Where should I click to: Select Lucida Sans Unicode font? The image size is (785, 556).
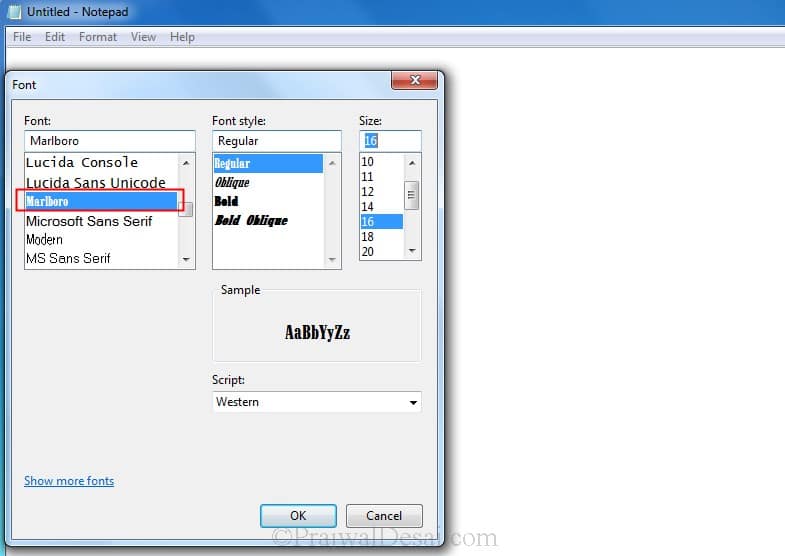pos(101,182)
